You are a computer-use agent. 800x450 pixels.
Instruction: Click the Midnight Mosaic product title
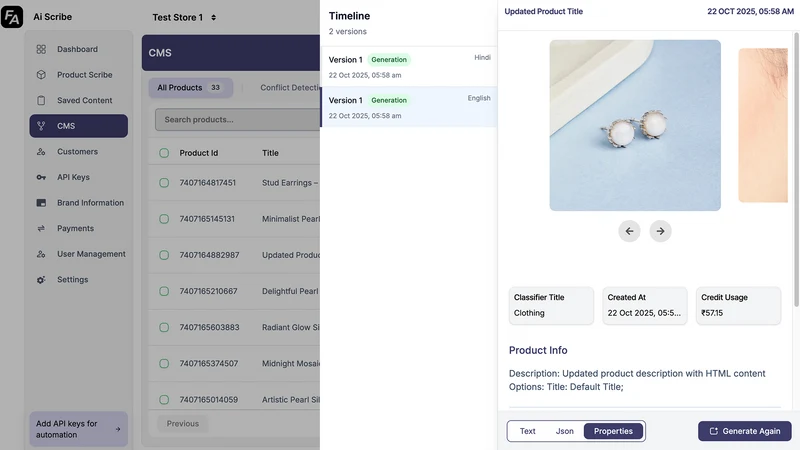click(x=291, y=364)
